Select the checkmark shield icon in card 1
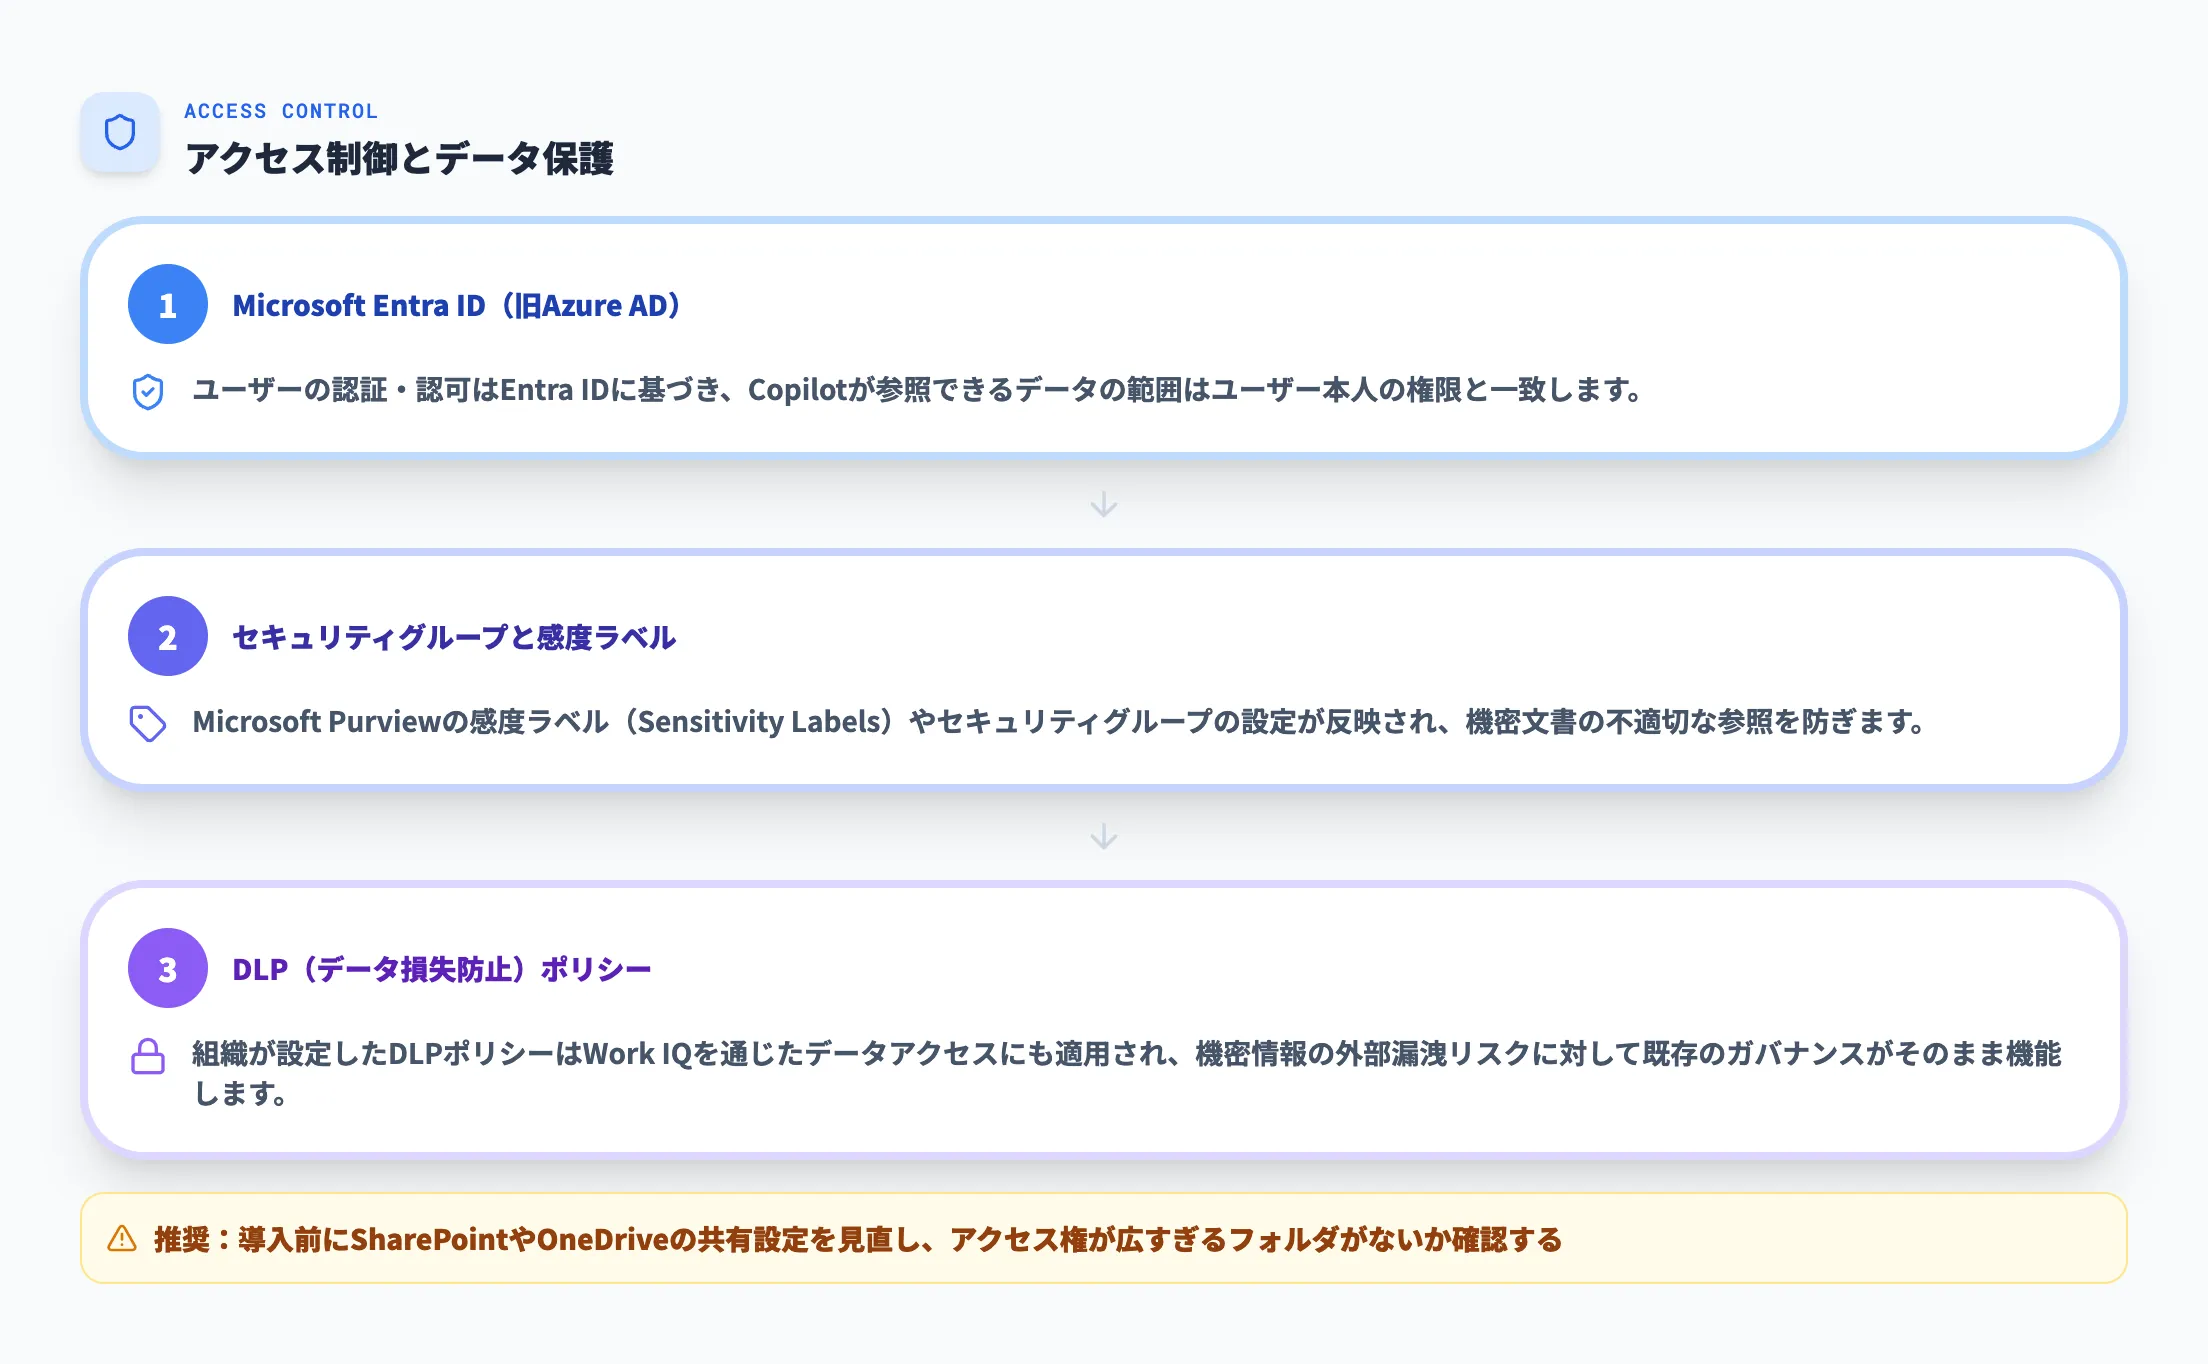 (149, 393)
